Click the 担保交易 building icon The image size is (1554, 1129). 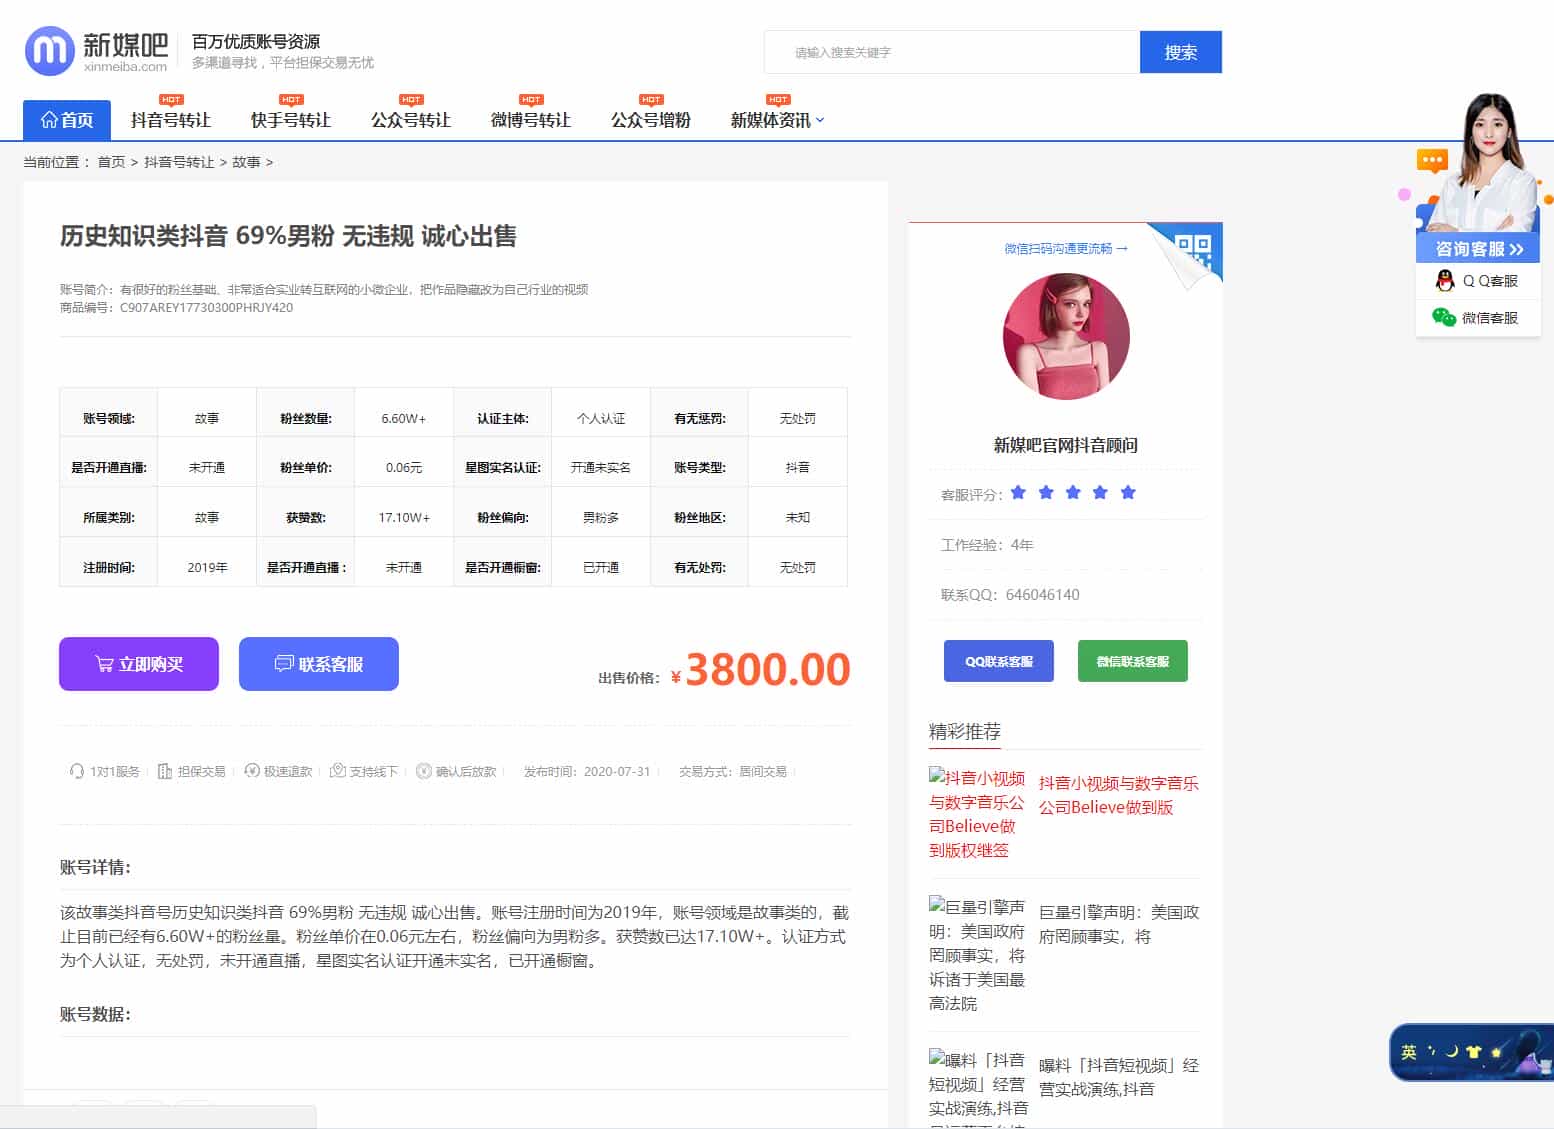click(164, 771)
